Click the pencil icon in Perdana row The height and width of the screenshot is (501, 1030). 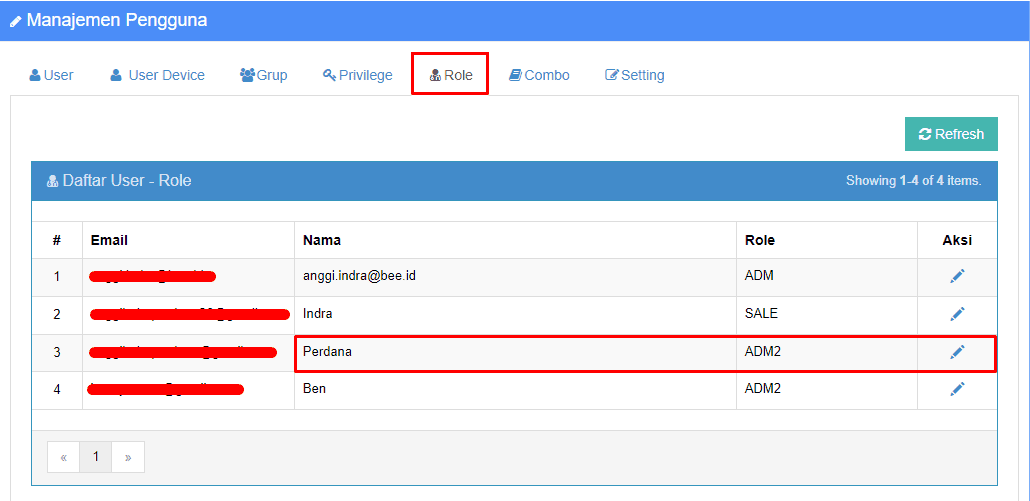pos(957,352)
